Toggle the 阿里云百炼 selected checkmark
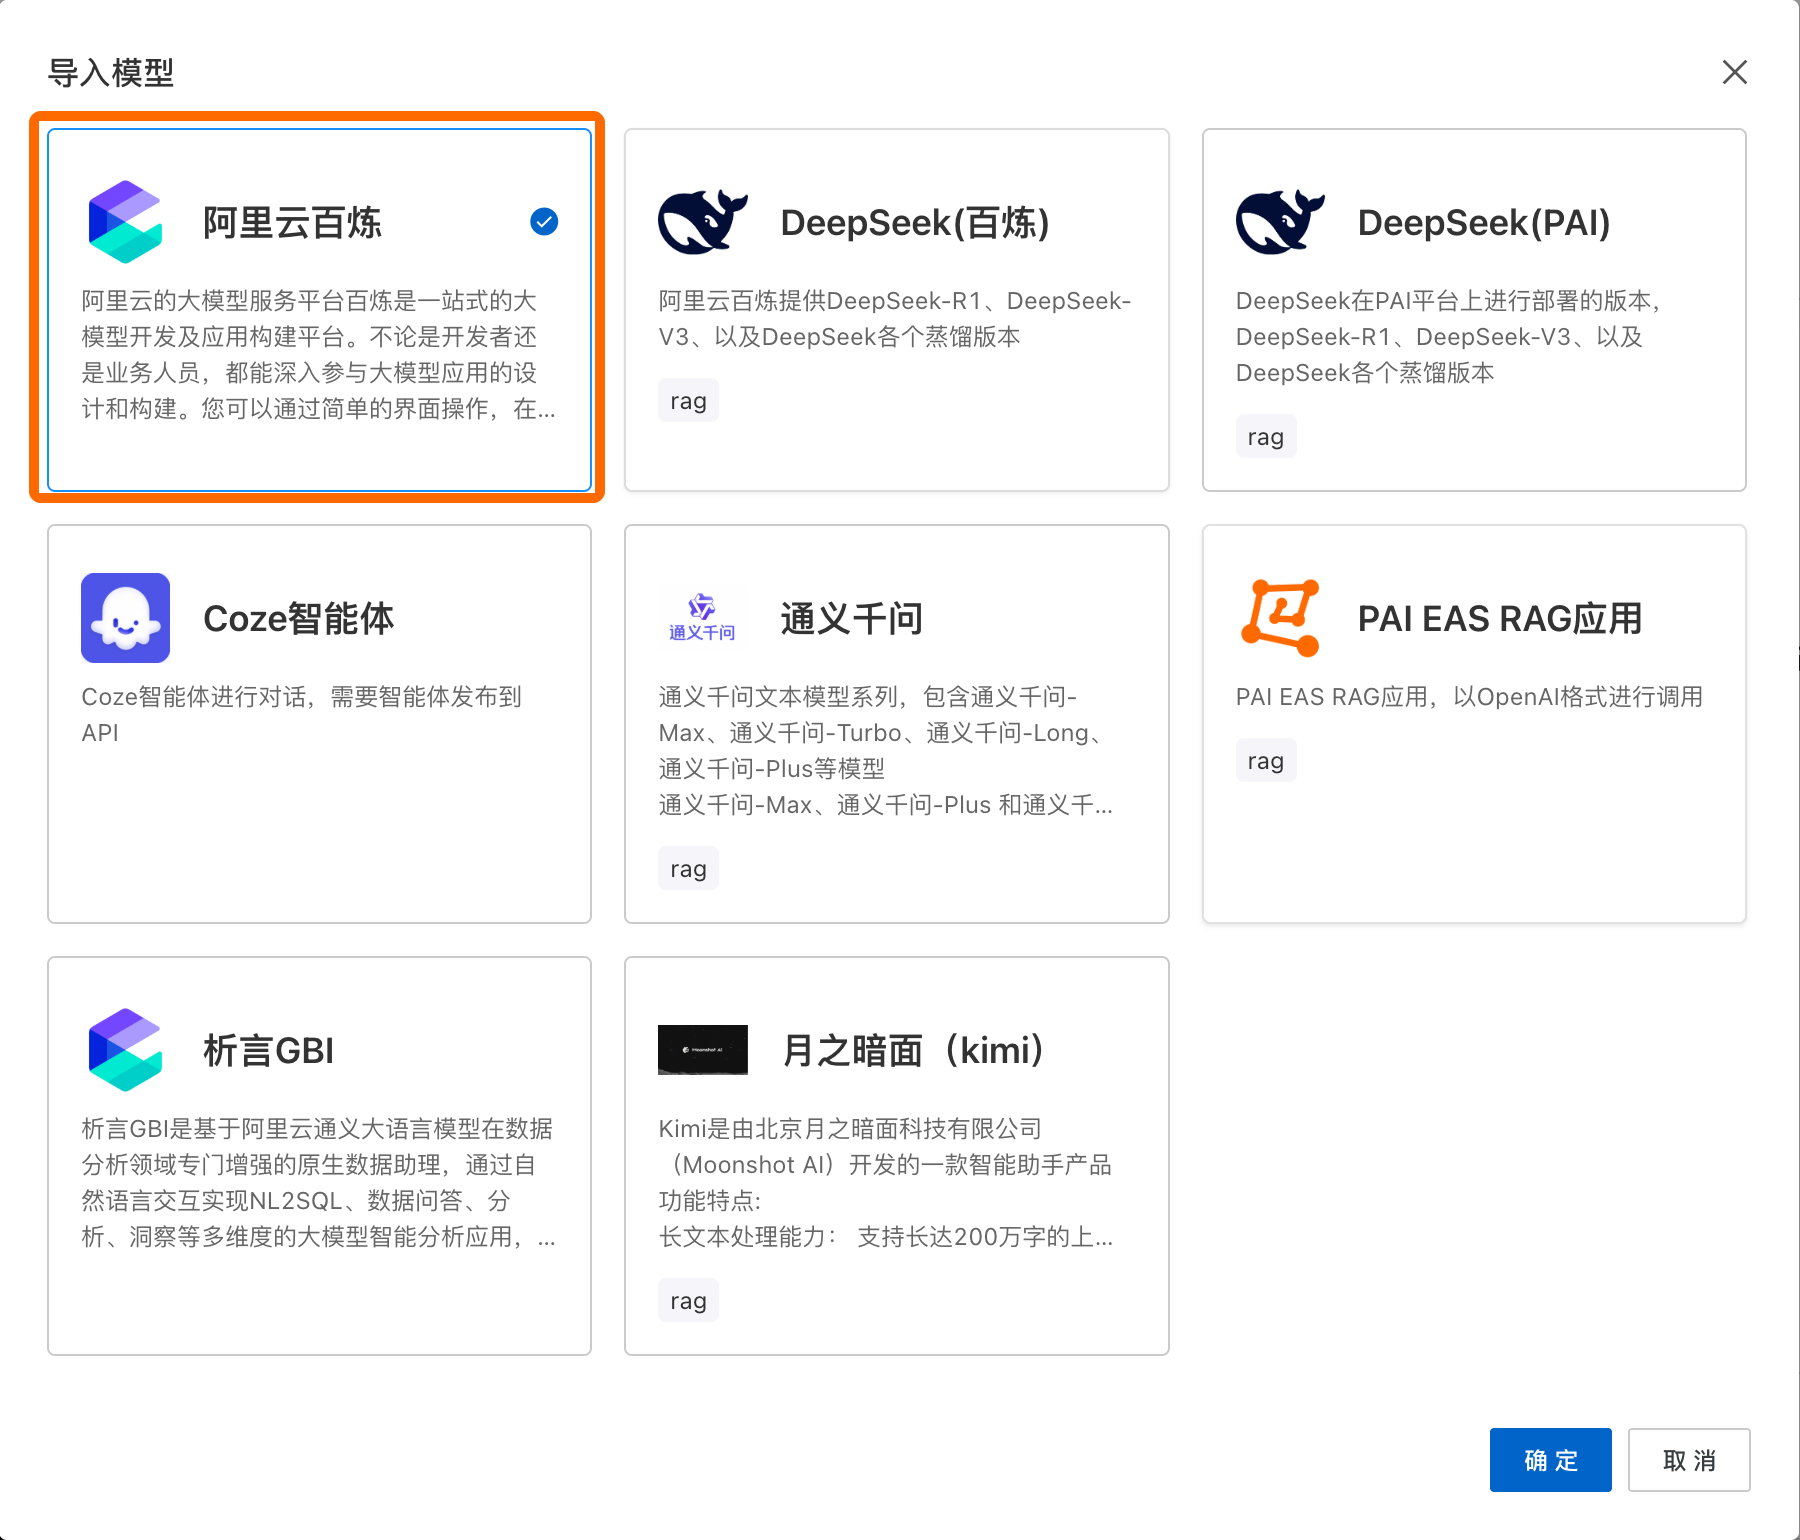The image size is (1800, 1540). point(544,222)
